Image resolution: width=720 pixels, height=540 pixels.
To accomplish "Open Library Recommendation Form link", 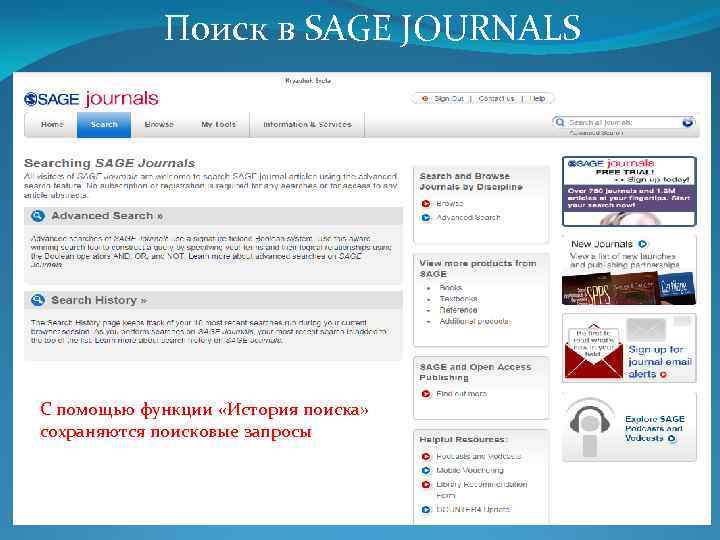I will 482,489.
